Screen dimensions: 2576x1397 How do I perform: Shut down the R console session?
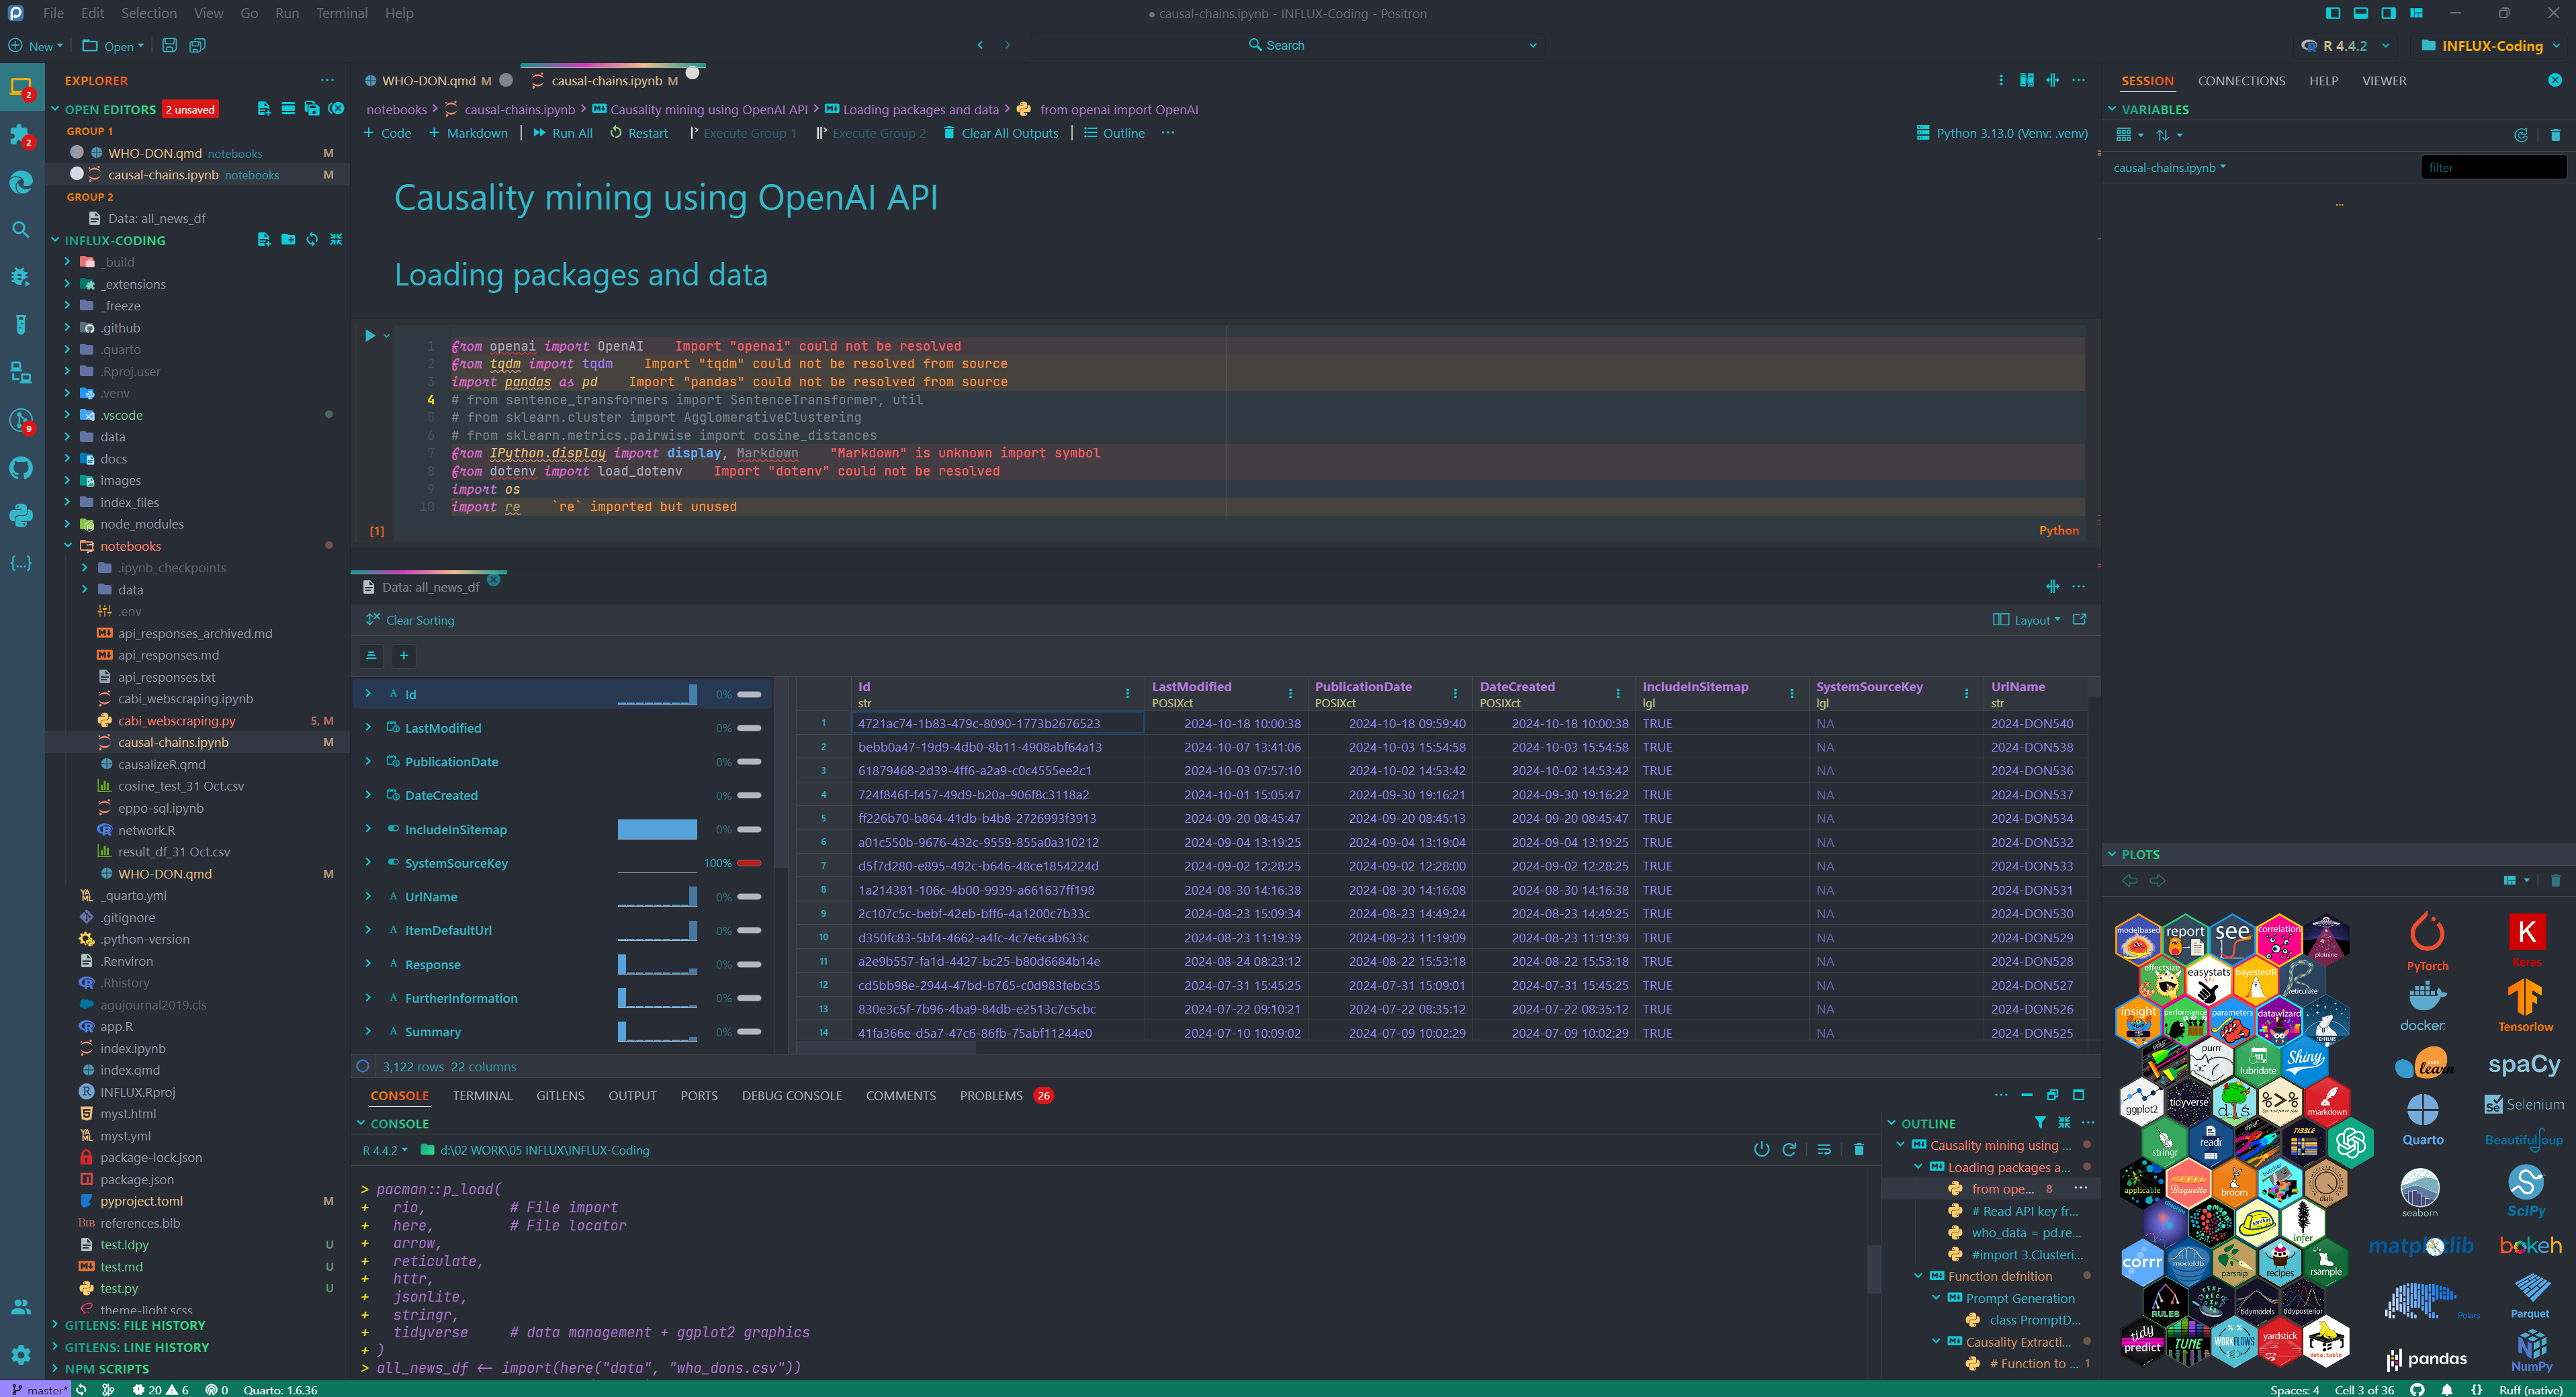coord(1761,1150)
